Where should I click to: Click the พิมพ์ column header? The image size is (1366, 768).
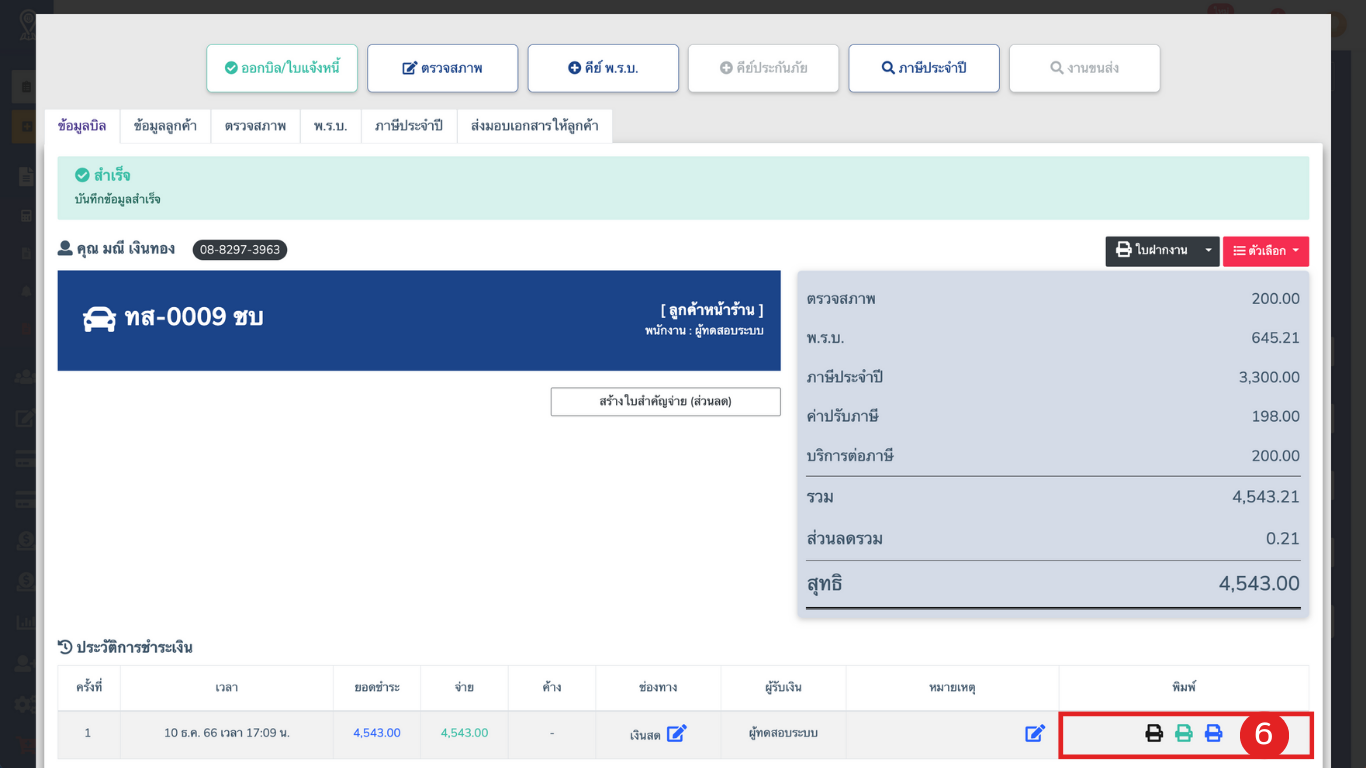point(1184,688)
